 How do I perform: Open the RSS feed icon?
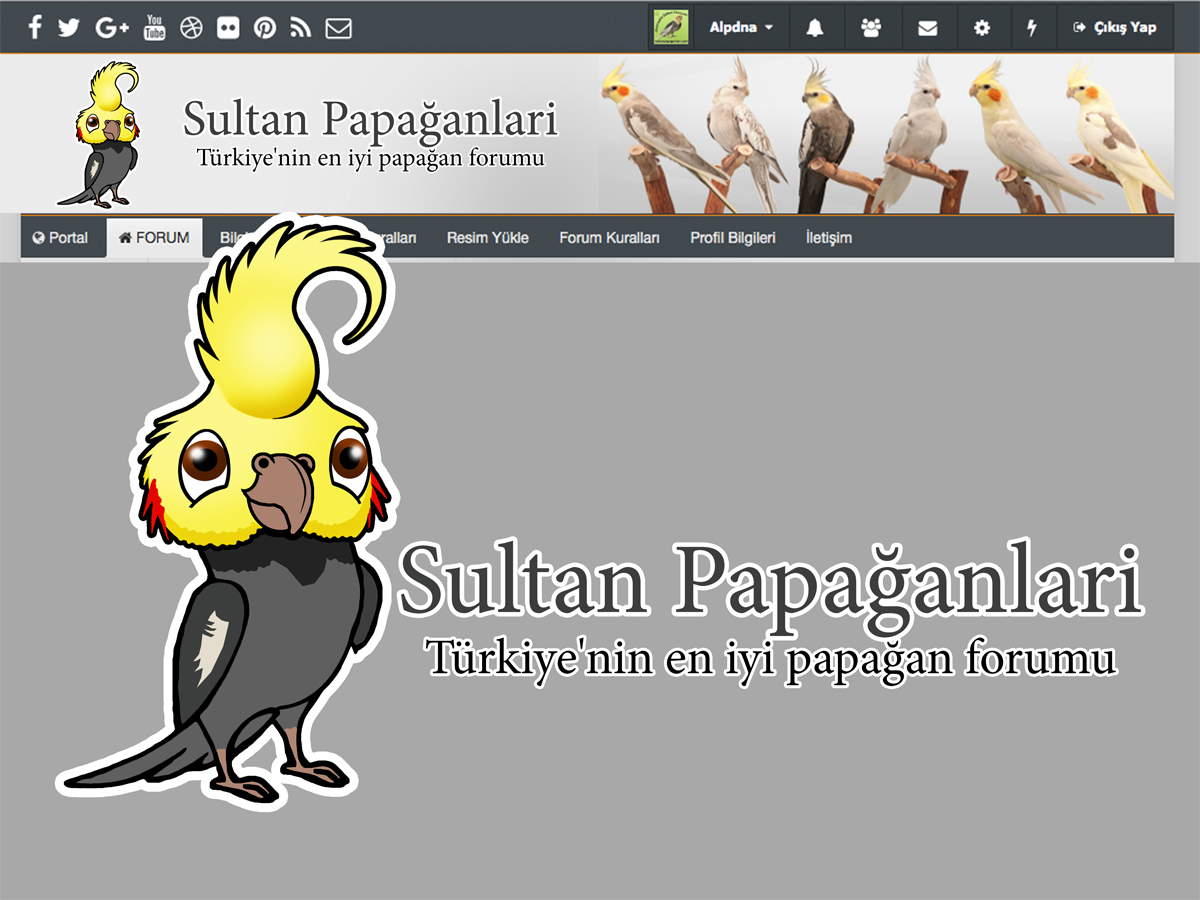click(x=300, y=27)
